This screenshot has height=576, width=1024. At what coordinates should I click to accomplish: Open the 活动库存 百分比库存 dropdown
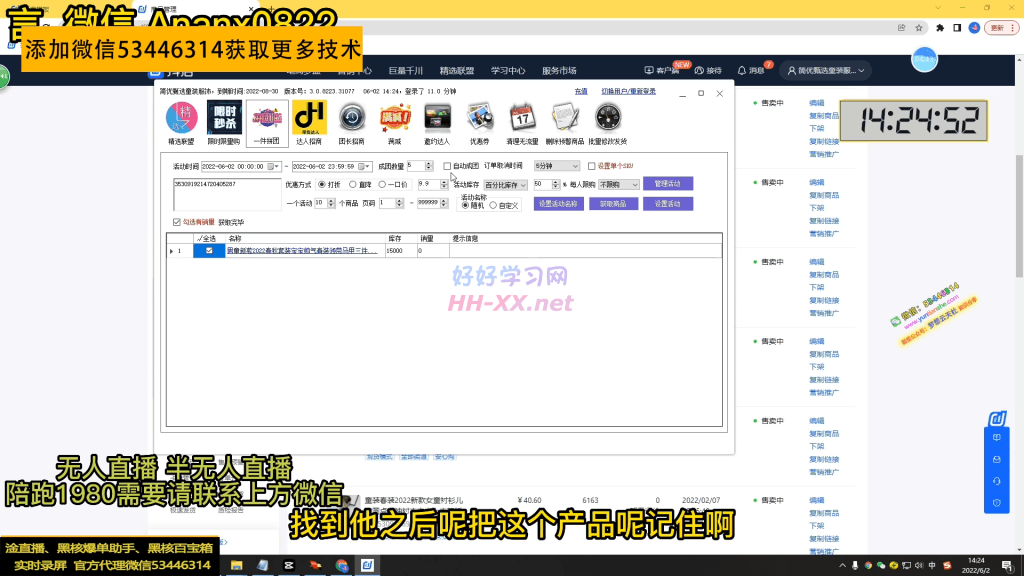pos(505,185)
